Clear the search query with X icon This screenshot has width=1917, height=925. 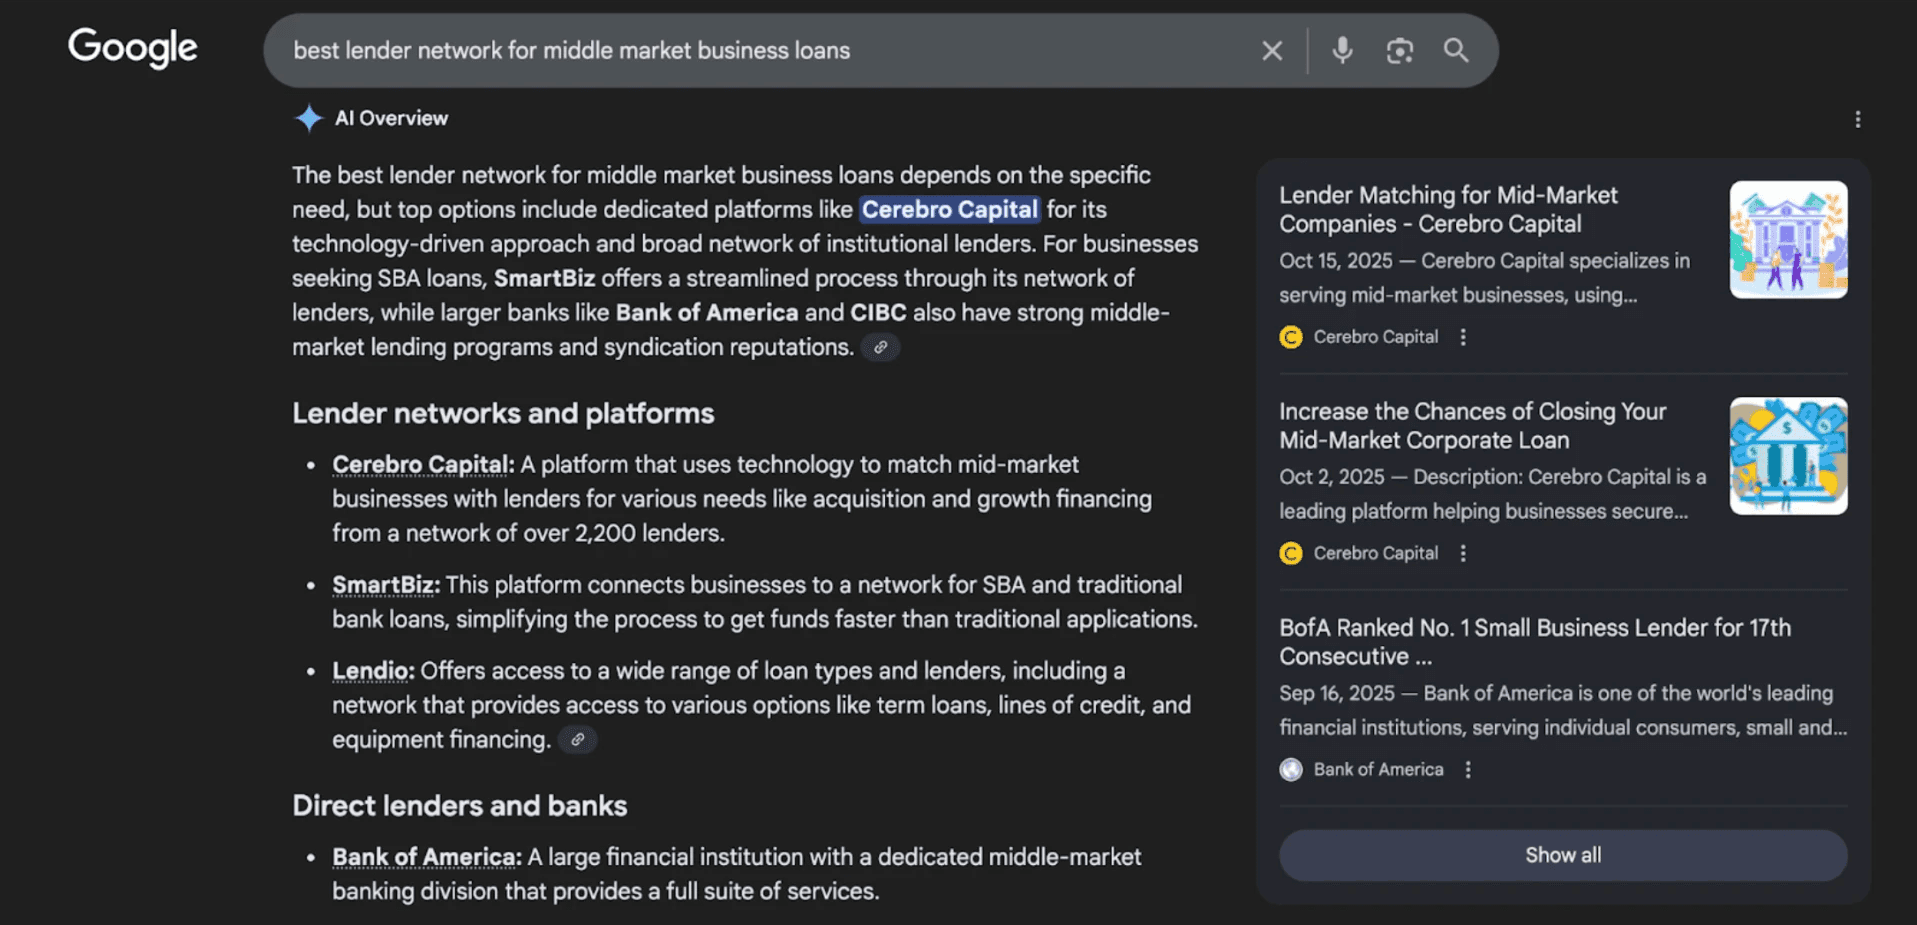pos(1272,51)
